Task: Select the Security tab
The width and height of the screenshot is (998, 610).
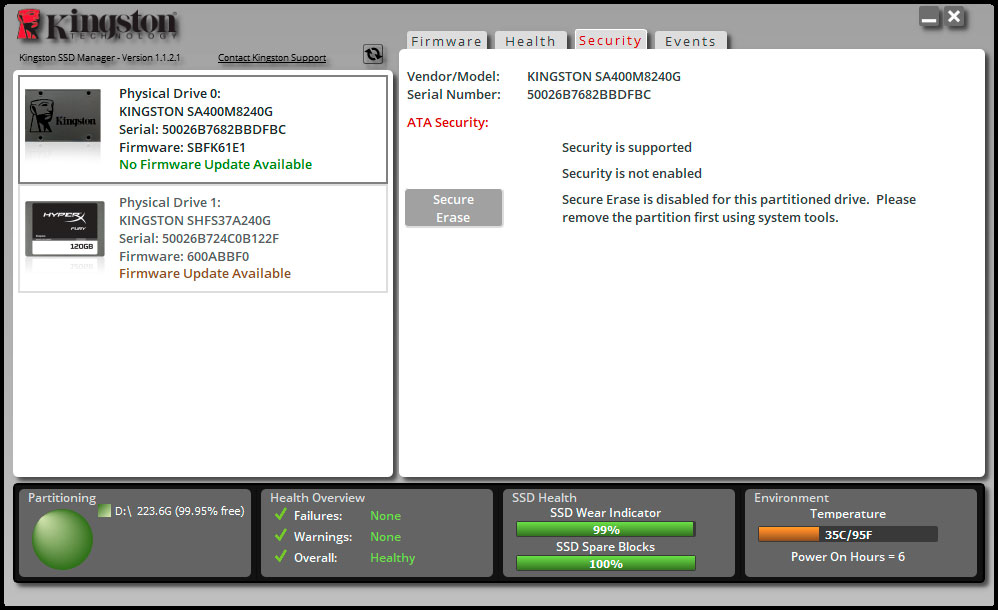Action: [610, 39]
